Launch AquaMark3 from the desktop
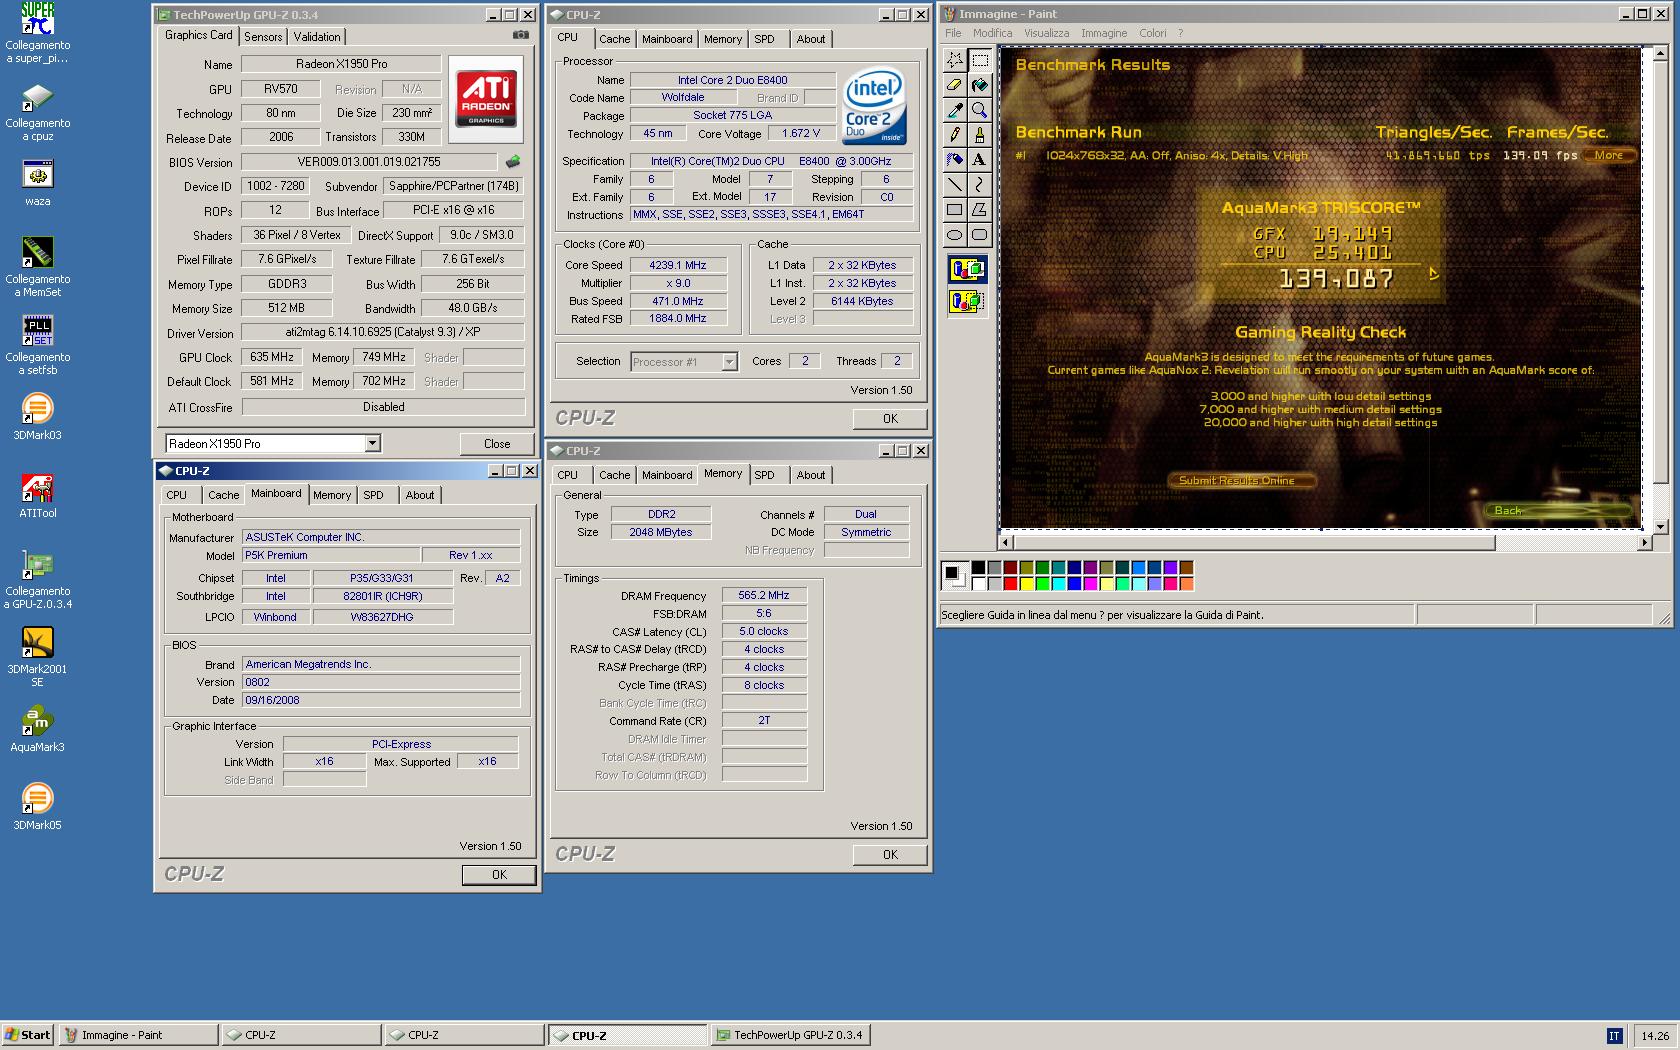 coord(38,728)
